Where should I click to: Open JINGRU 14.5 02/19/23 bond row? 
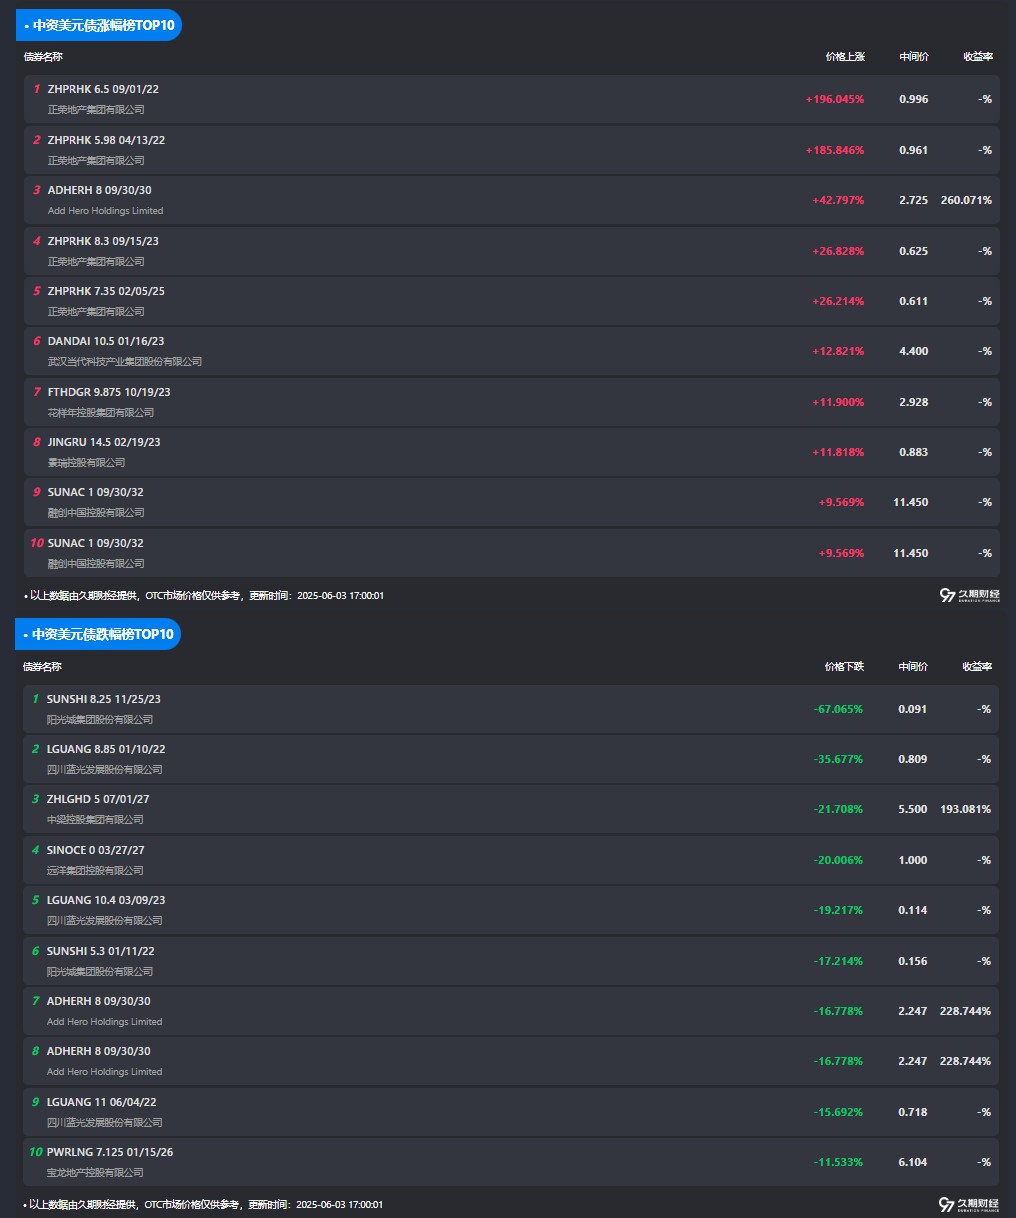pyautogui.click(x=104, y=442)
